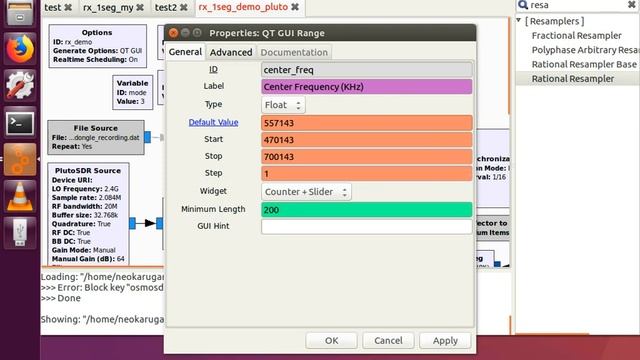Image resolution: width=640 pixels, height=360 pixels.
Task: Switch to the test2 tab
Action: click(x=166, y=7)
